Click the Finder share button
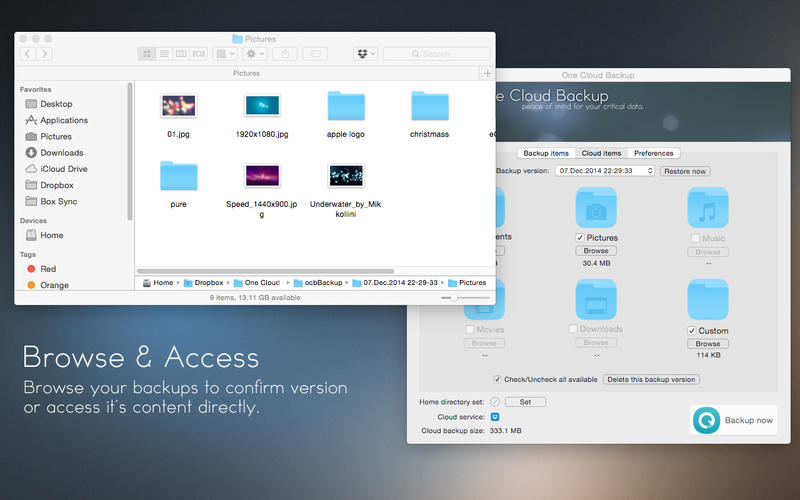 coord(284,53)
